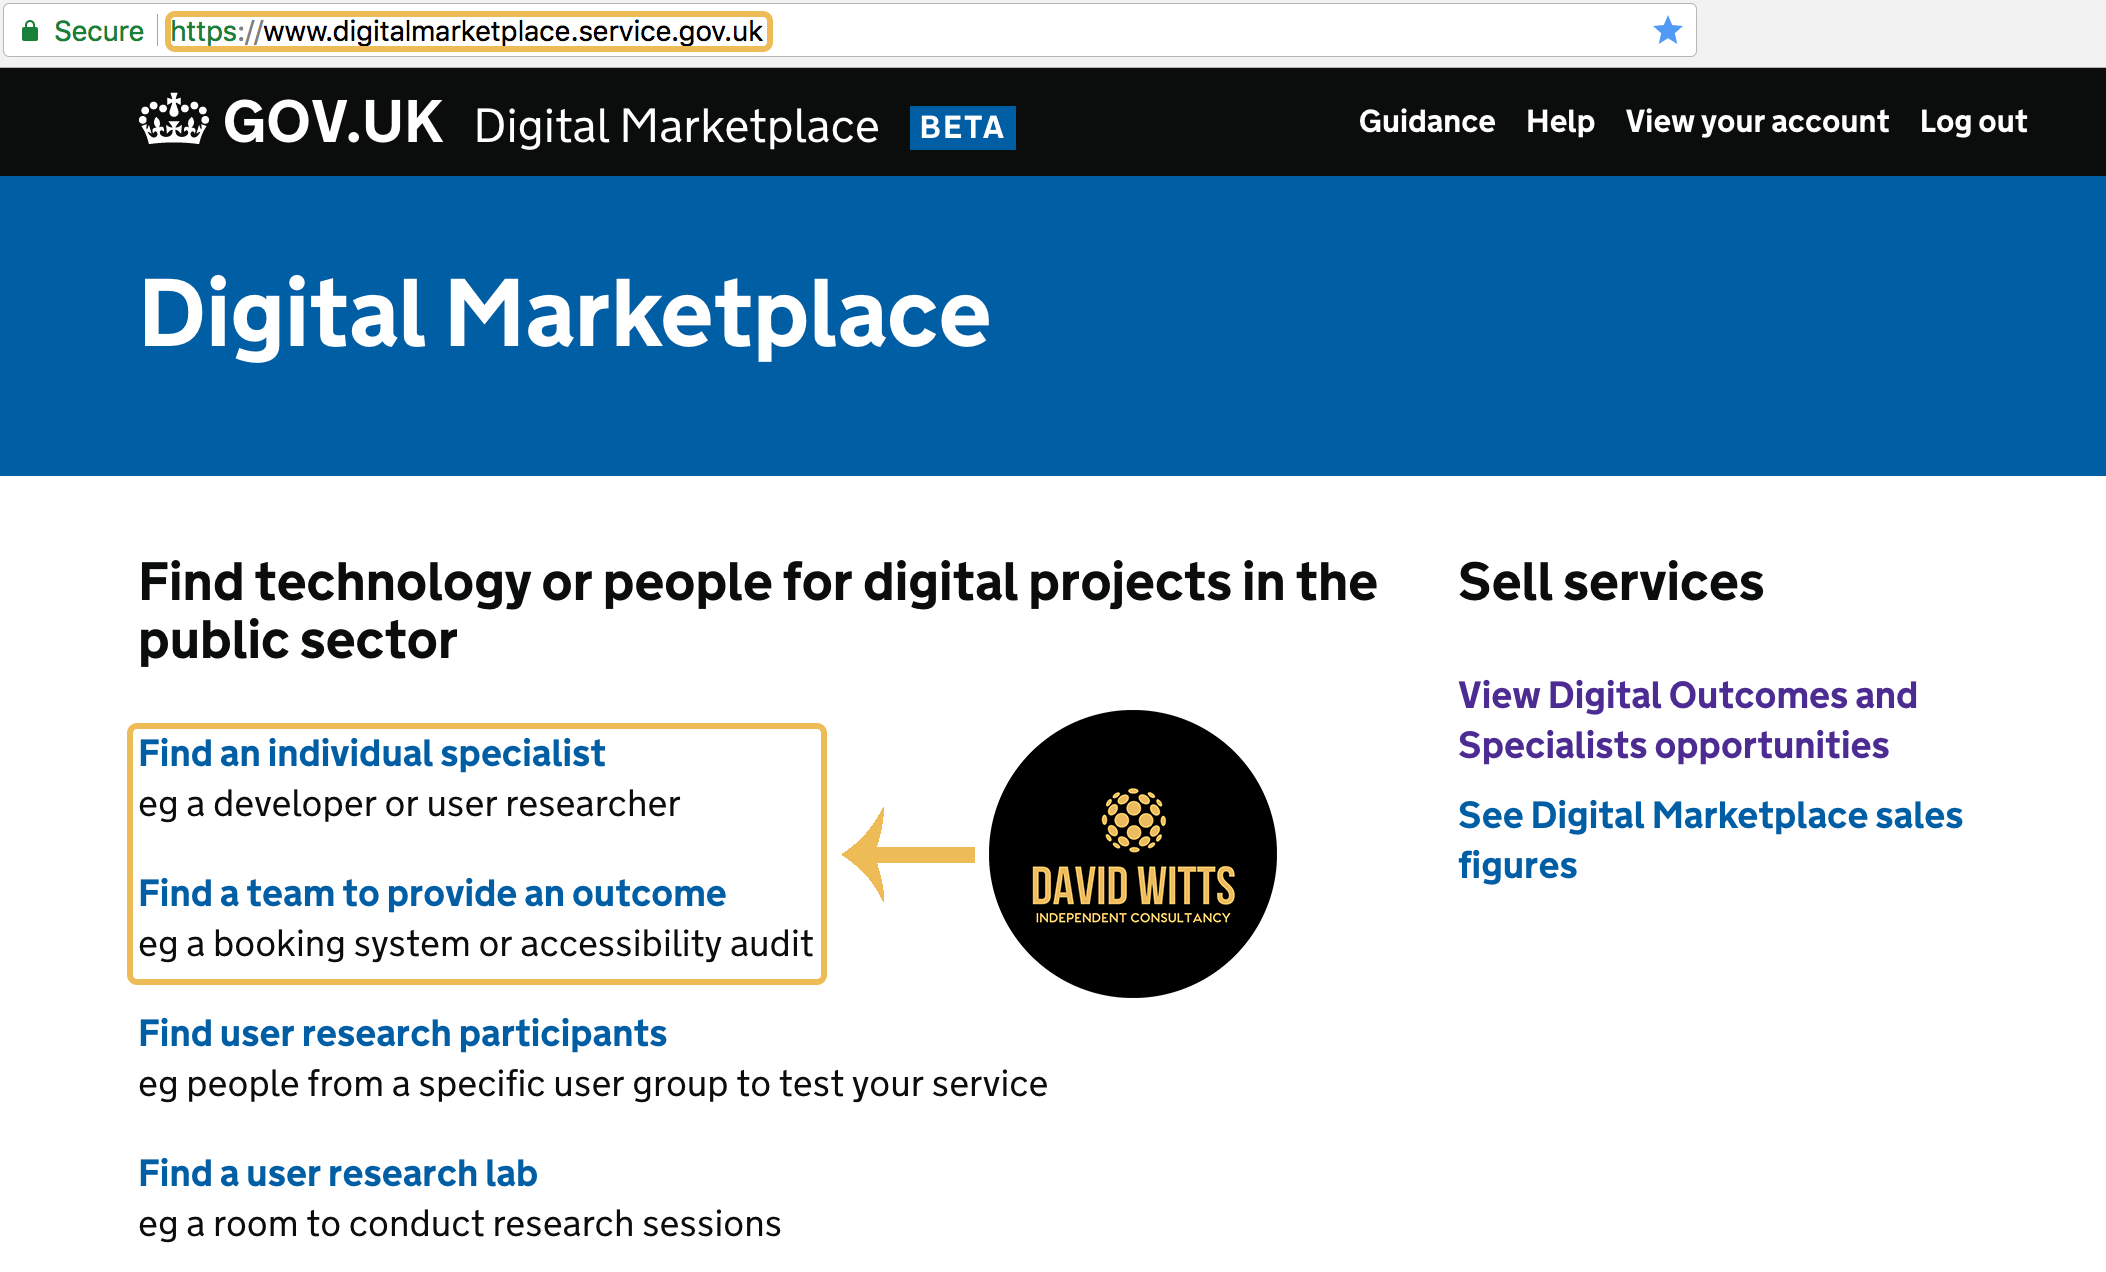Click the bookmark star icon
Viewport: 2106px width, 1272px height.
pos(1667,31)
